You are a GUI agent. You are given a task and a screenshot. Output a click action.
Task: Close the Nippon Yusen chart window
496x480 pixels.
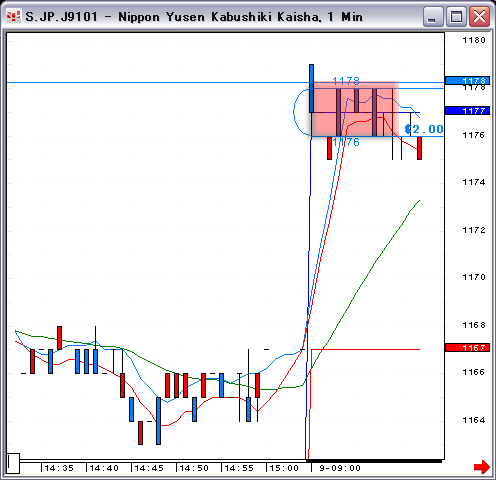pyautogui.click(x=479, y=17)
